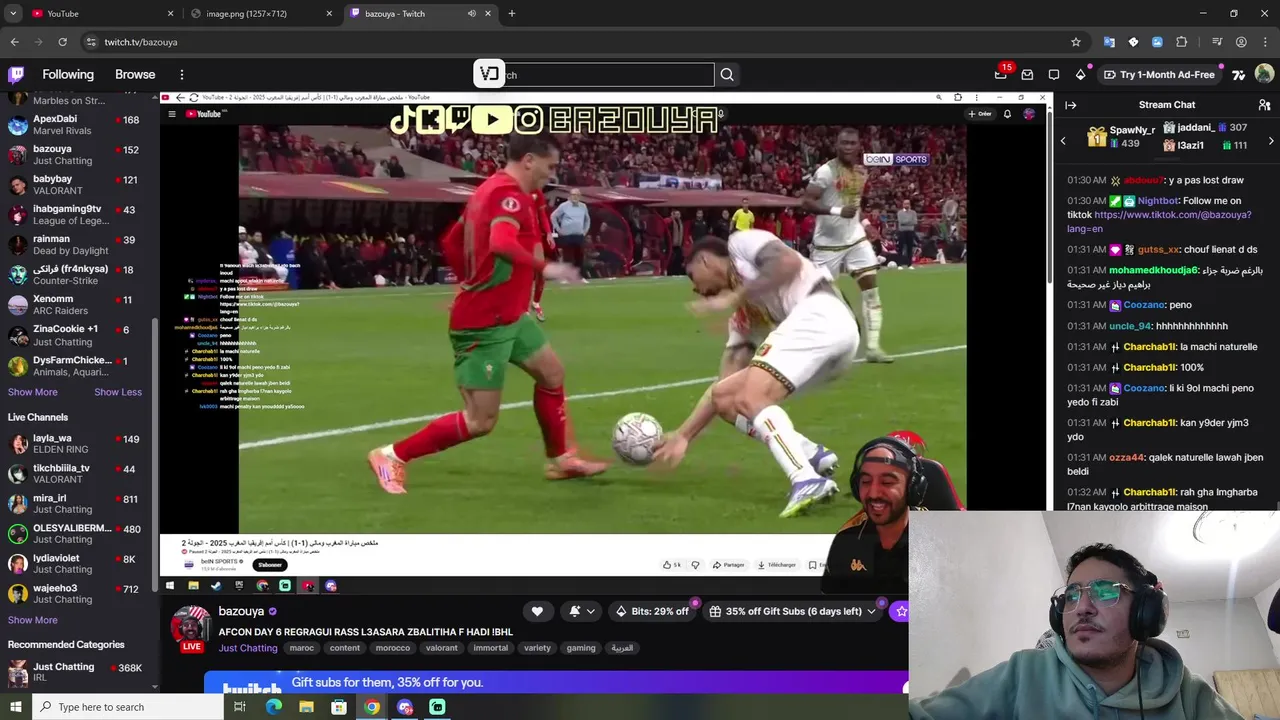
Task: Show next chat leaderboard with right arrow
Action: coord(1271,140)
